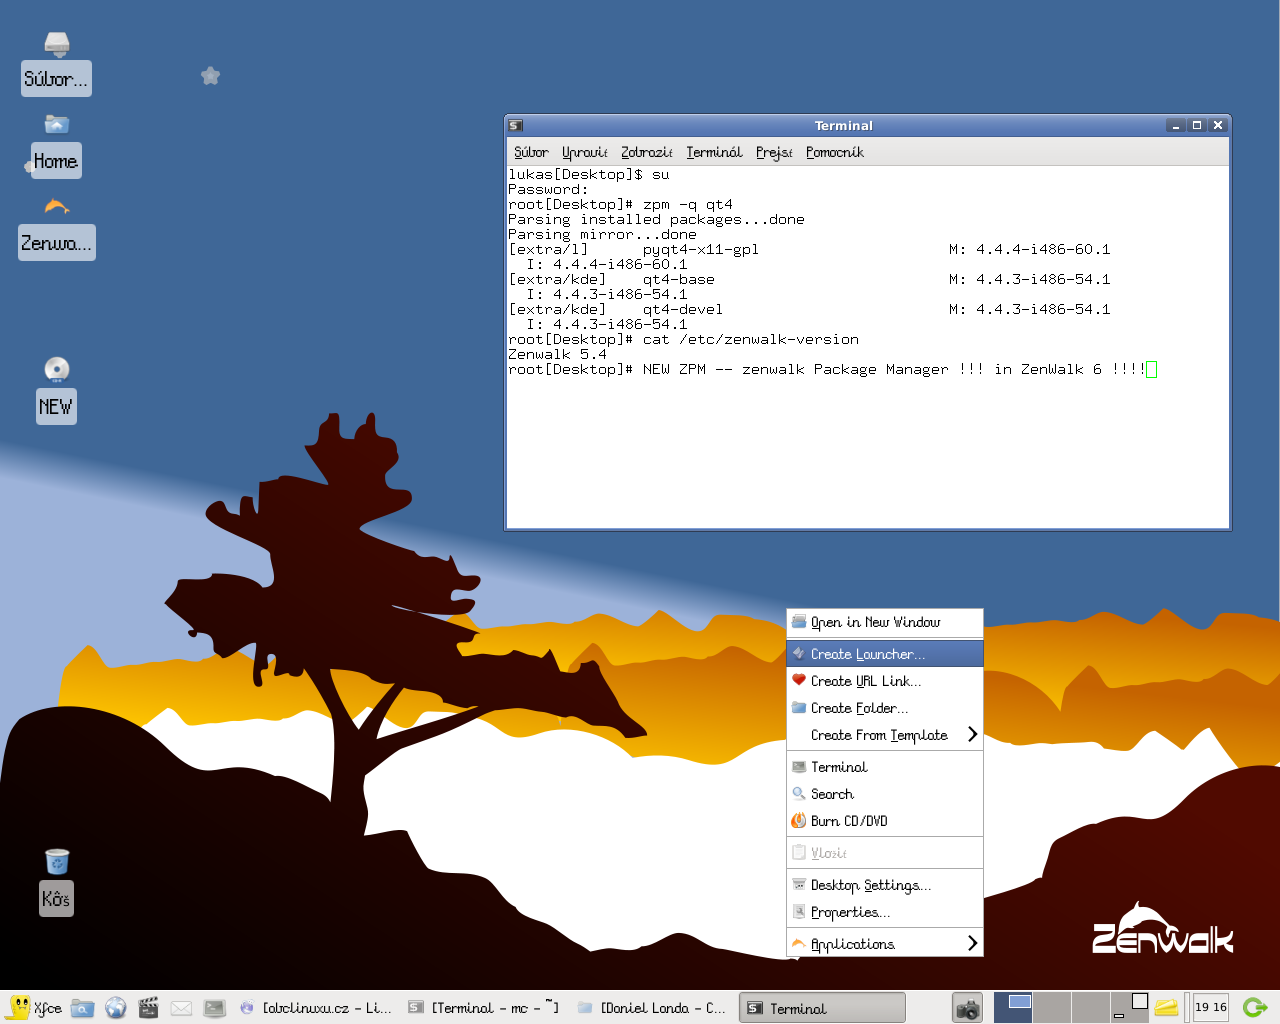Select the Kôš trash desktop icon
Viewport: 1280px width, 1024px height.
(x=56, y=882)
